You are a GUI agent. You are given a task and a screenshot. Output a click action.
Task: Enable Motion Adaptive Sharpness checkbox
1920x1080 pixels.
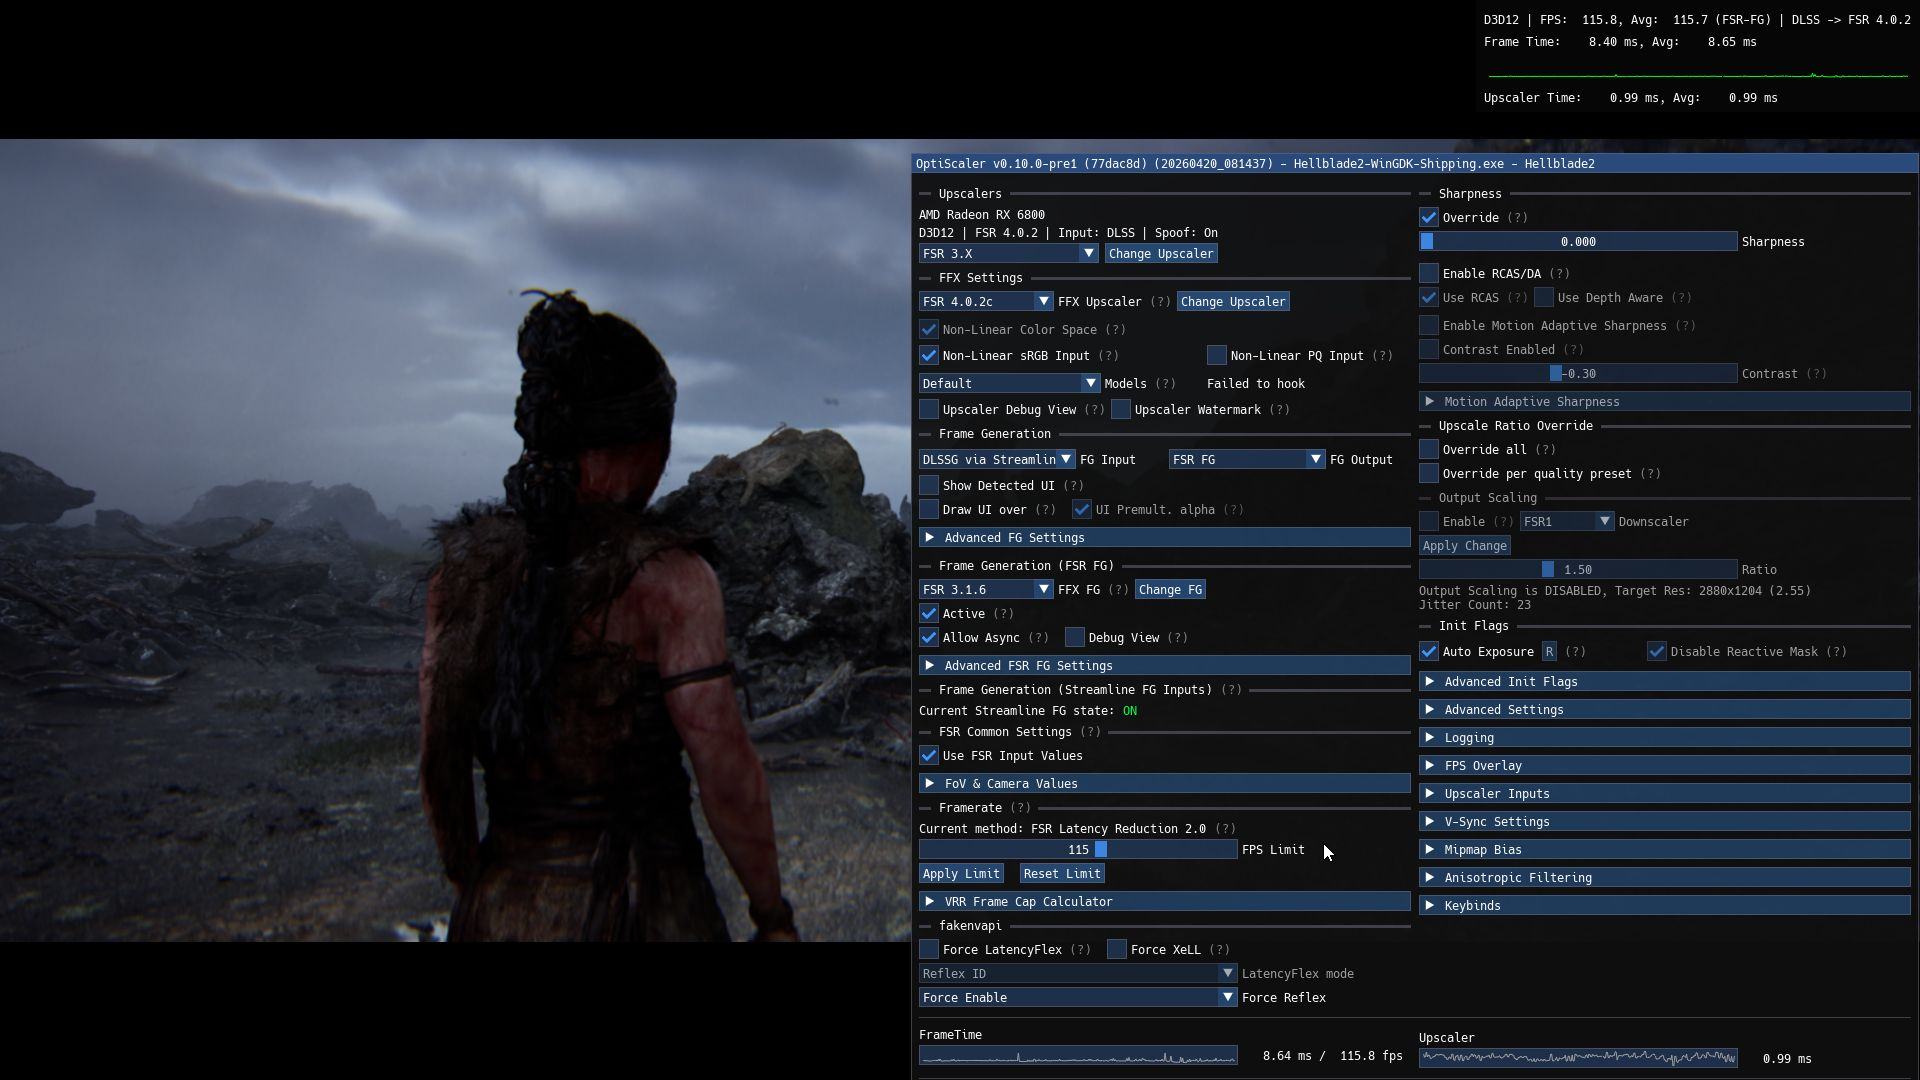pos(1429,326)
